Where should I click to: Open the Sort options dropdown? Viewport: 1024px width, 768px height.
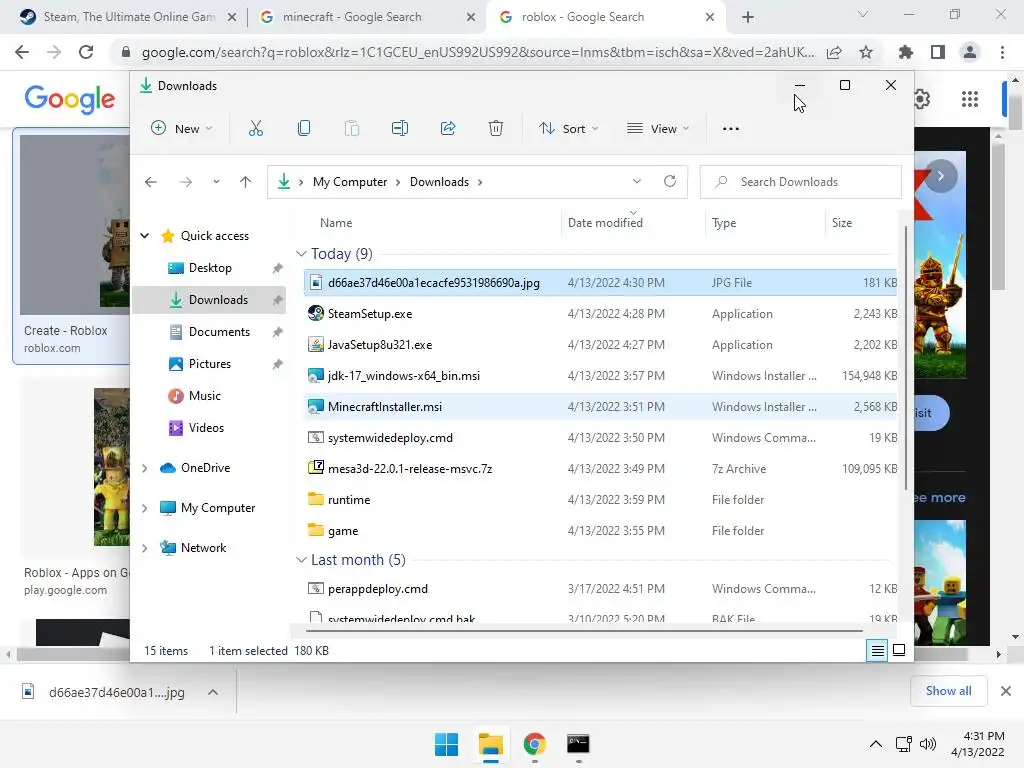pyautogui.click(x=568, y=129)
